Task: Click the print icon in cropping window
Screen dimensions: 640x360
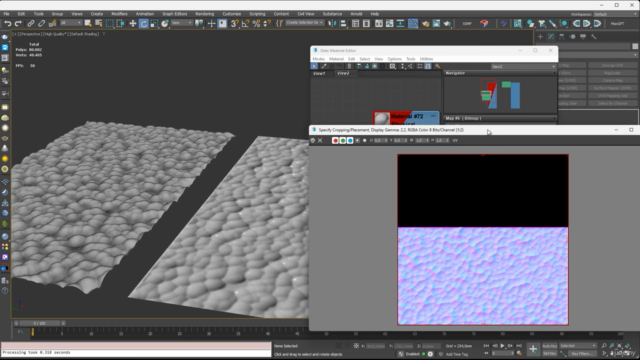Action: click(x=313, y=140)
